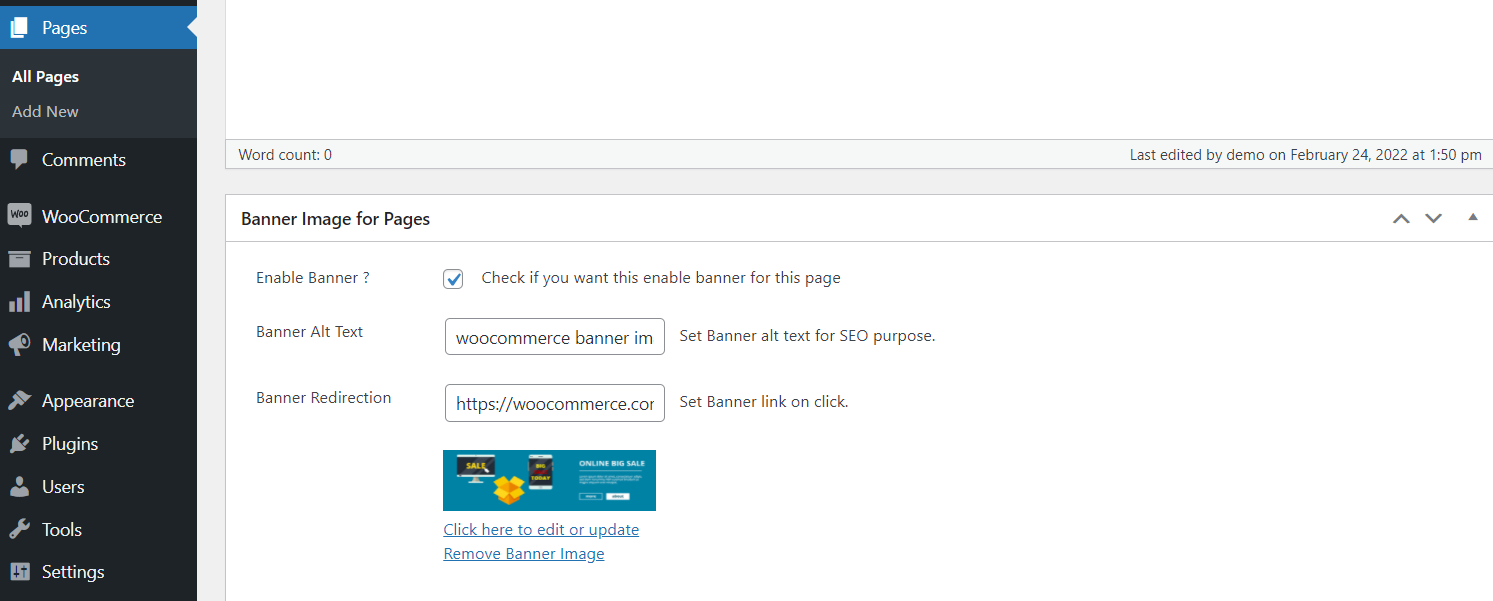Move the banner metabox up with the arrow

[1401, 217]
